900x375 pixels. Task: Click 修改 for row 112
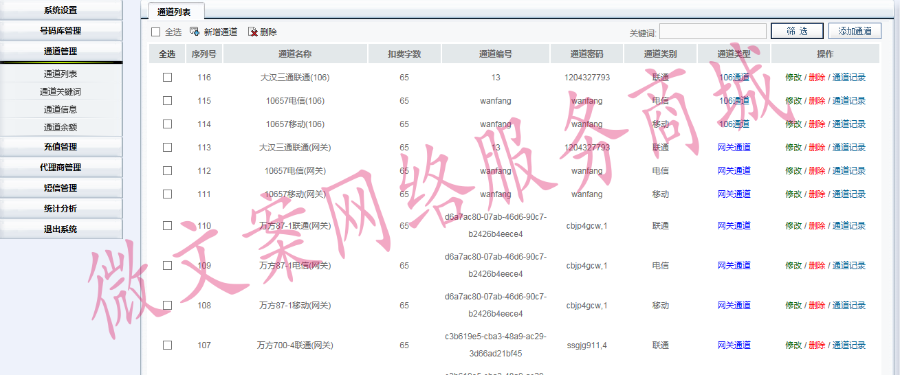point(793,171)
